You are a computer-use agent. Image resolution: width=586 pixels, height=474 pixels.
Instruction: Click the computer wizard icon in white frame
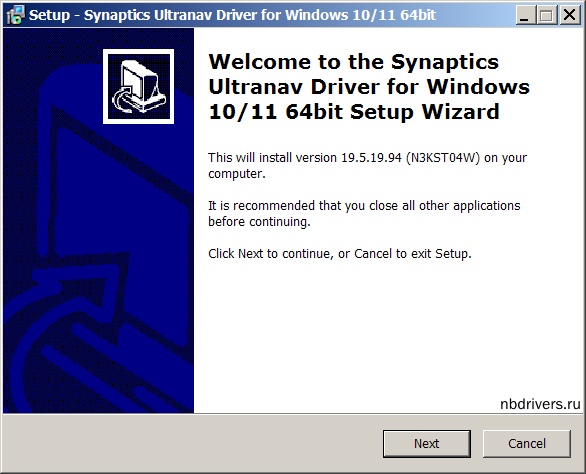138,86
